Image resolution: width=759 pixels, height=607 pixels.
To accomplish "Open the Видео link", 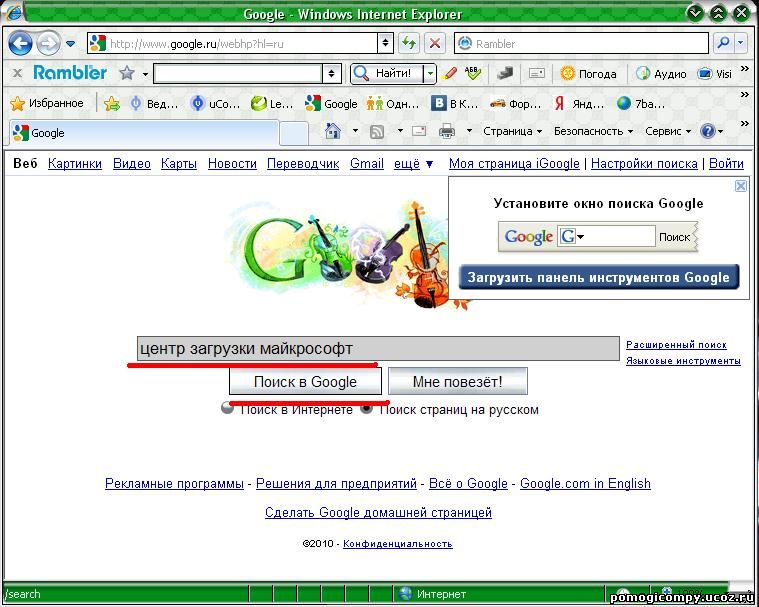I will (132, 164).
